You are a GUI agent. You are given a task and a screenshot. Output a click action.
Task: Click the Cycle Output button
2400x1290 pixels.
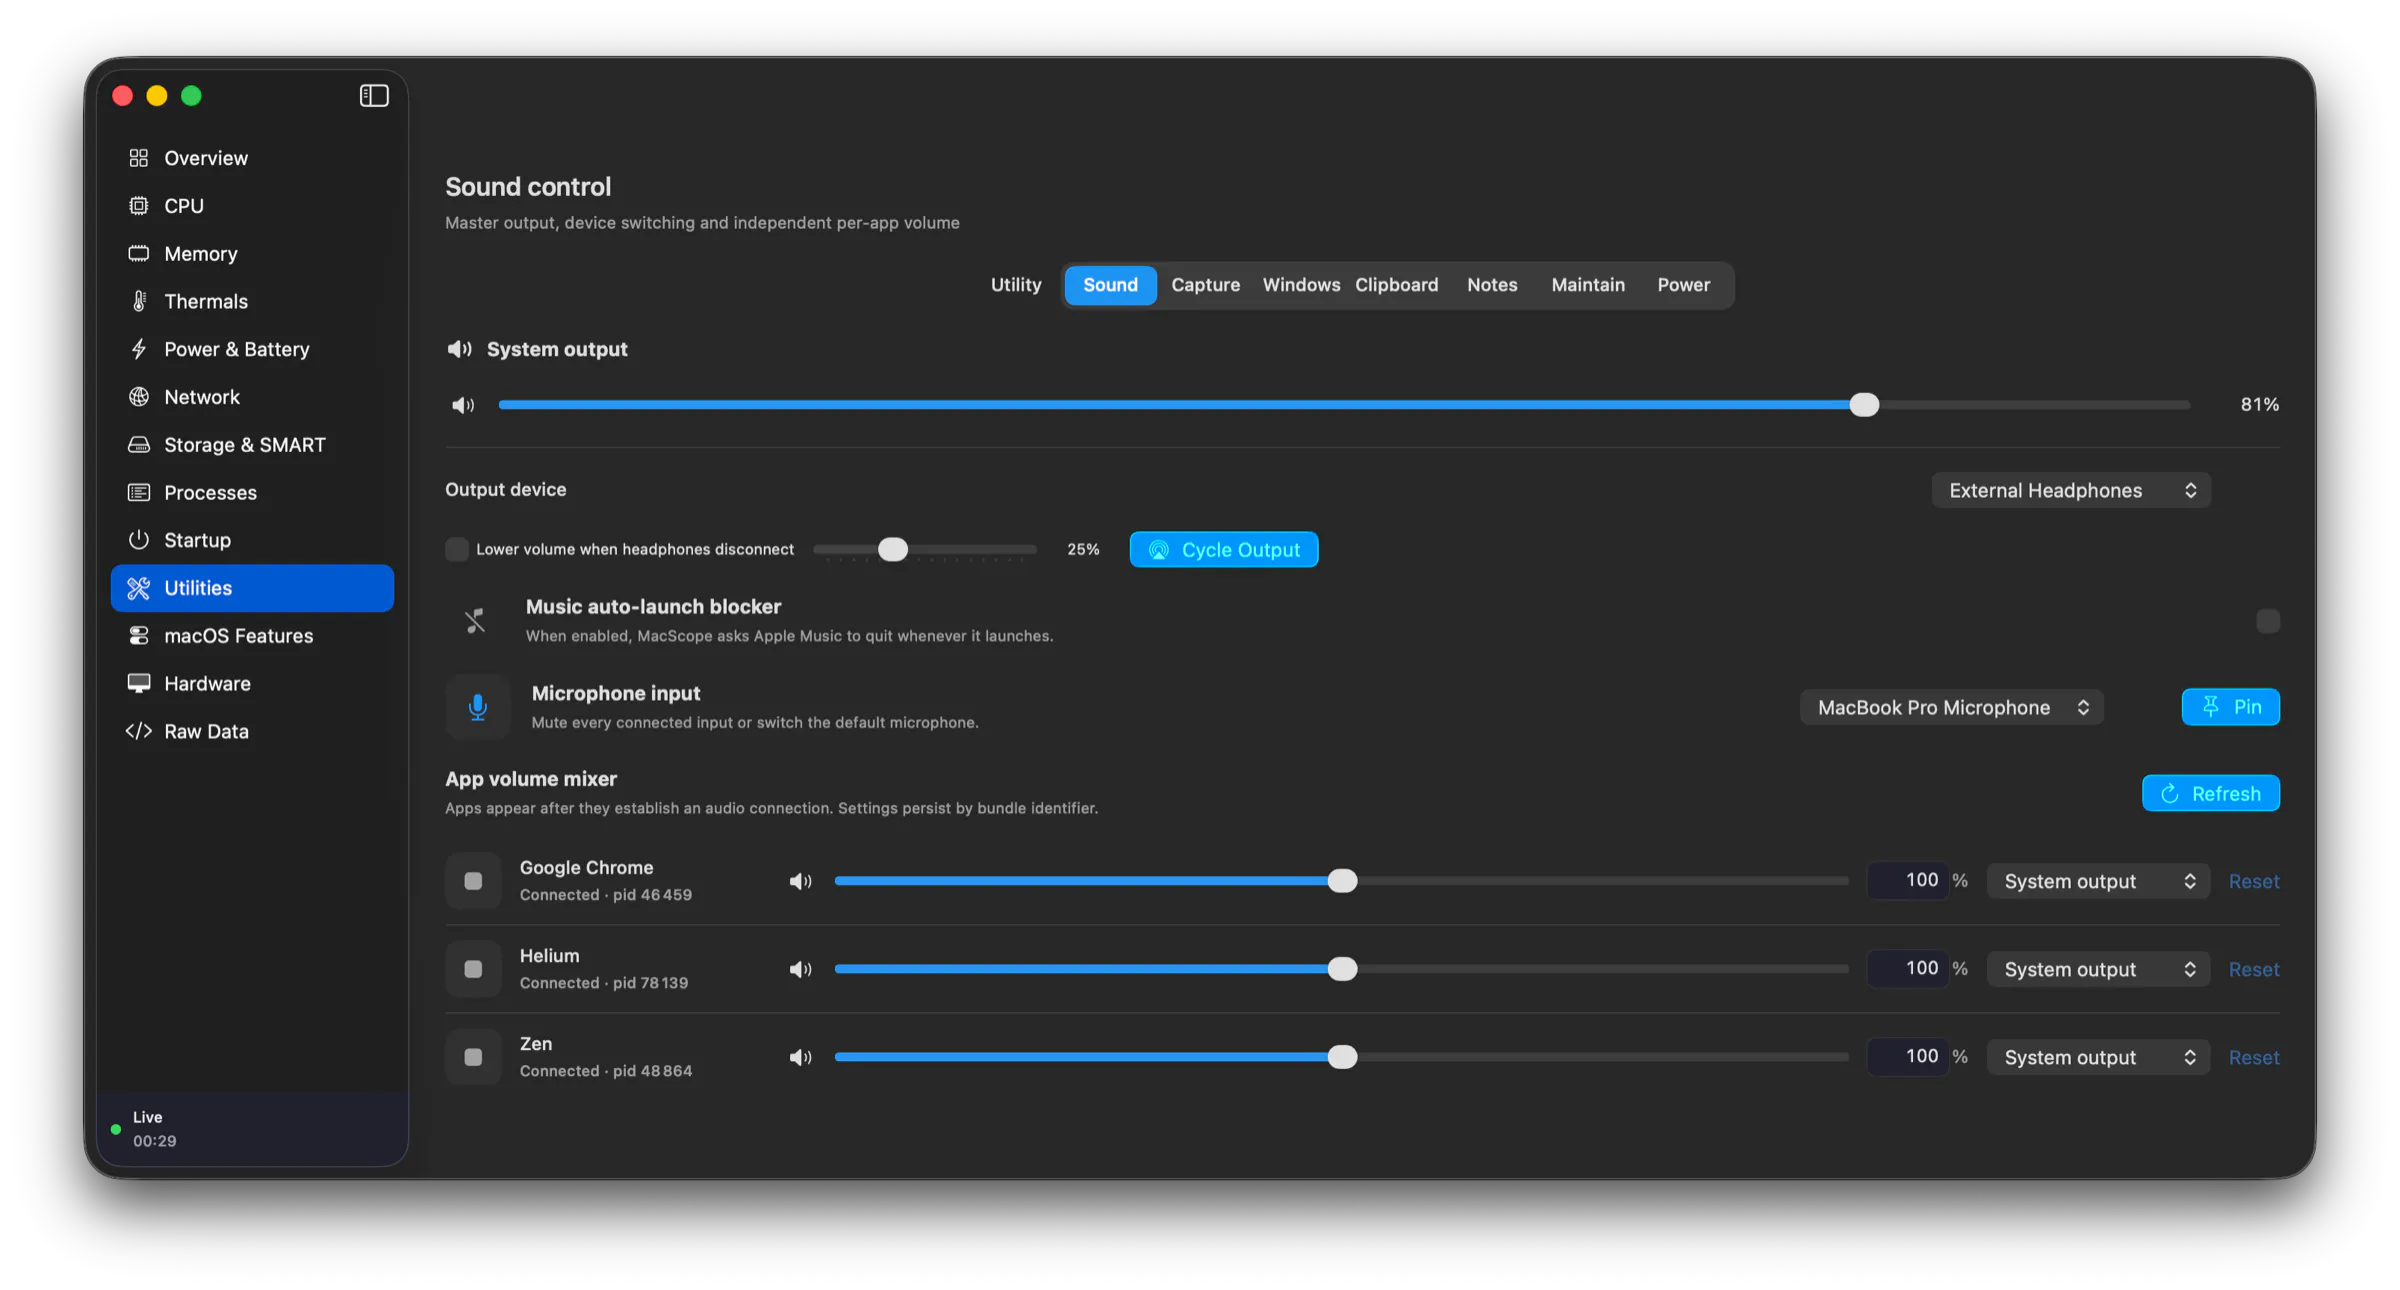click(x=1224, y=549)
